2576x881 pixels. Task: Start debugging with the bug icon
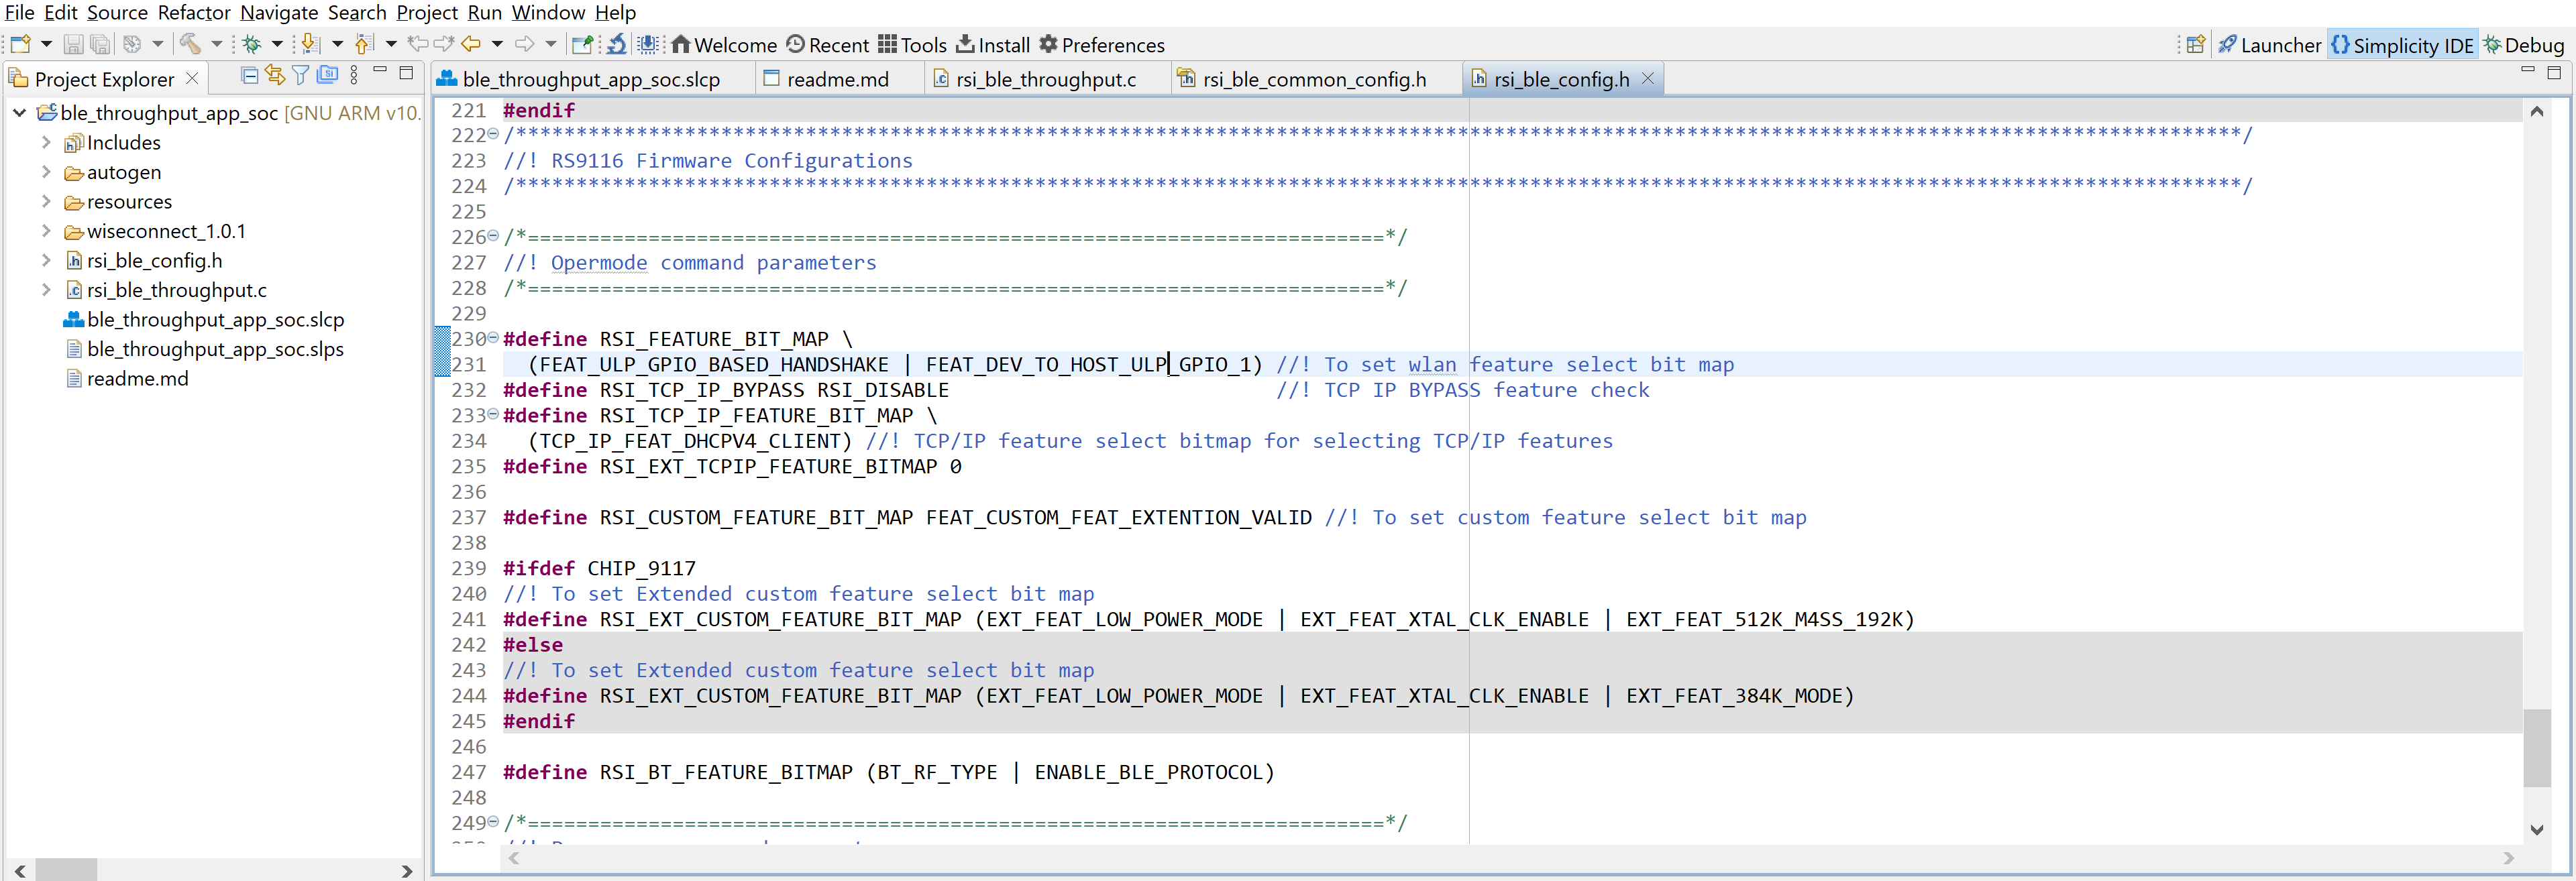pyautogui.click(x=253, y=44)
